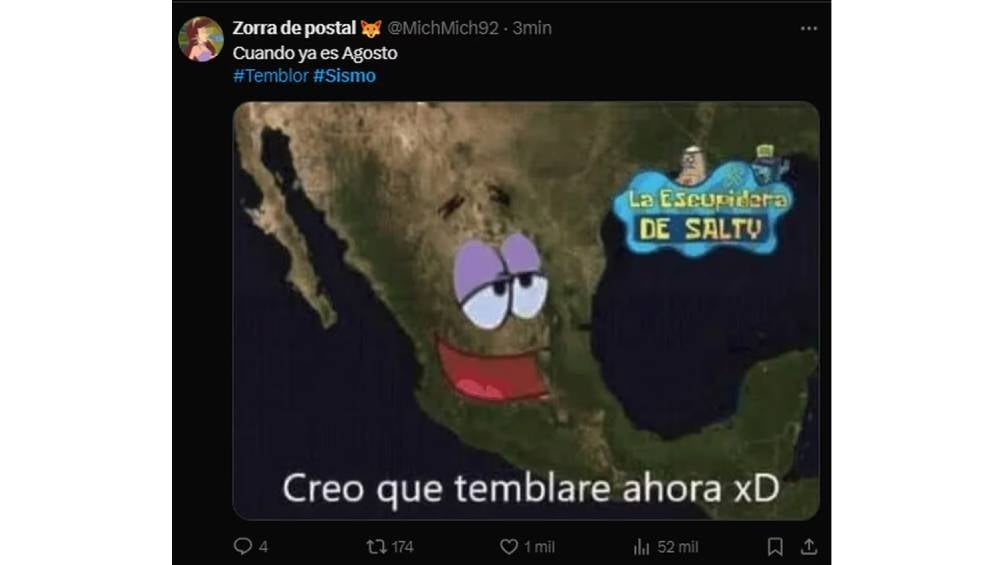Click the tweet text Cuando ya es Agosto

pos(315,53)
